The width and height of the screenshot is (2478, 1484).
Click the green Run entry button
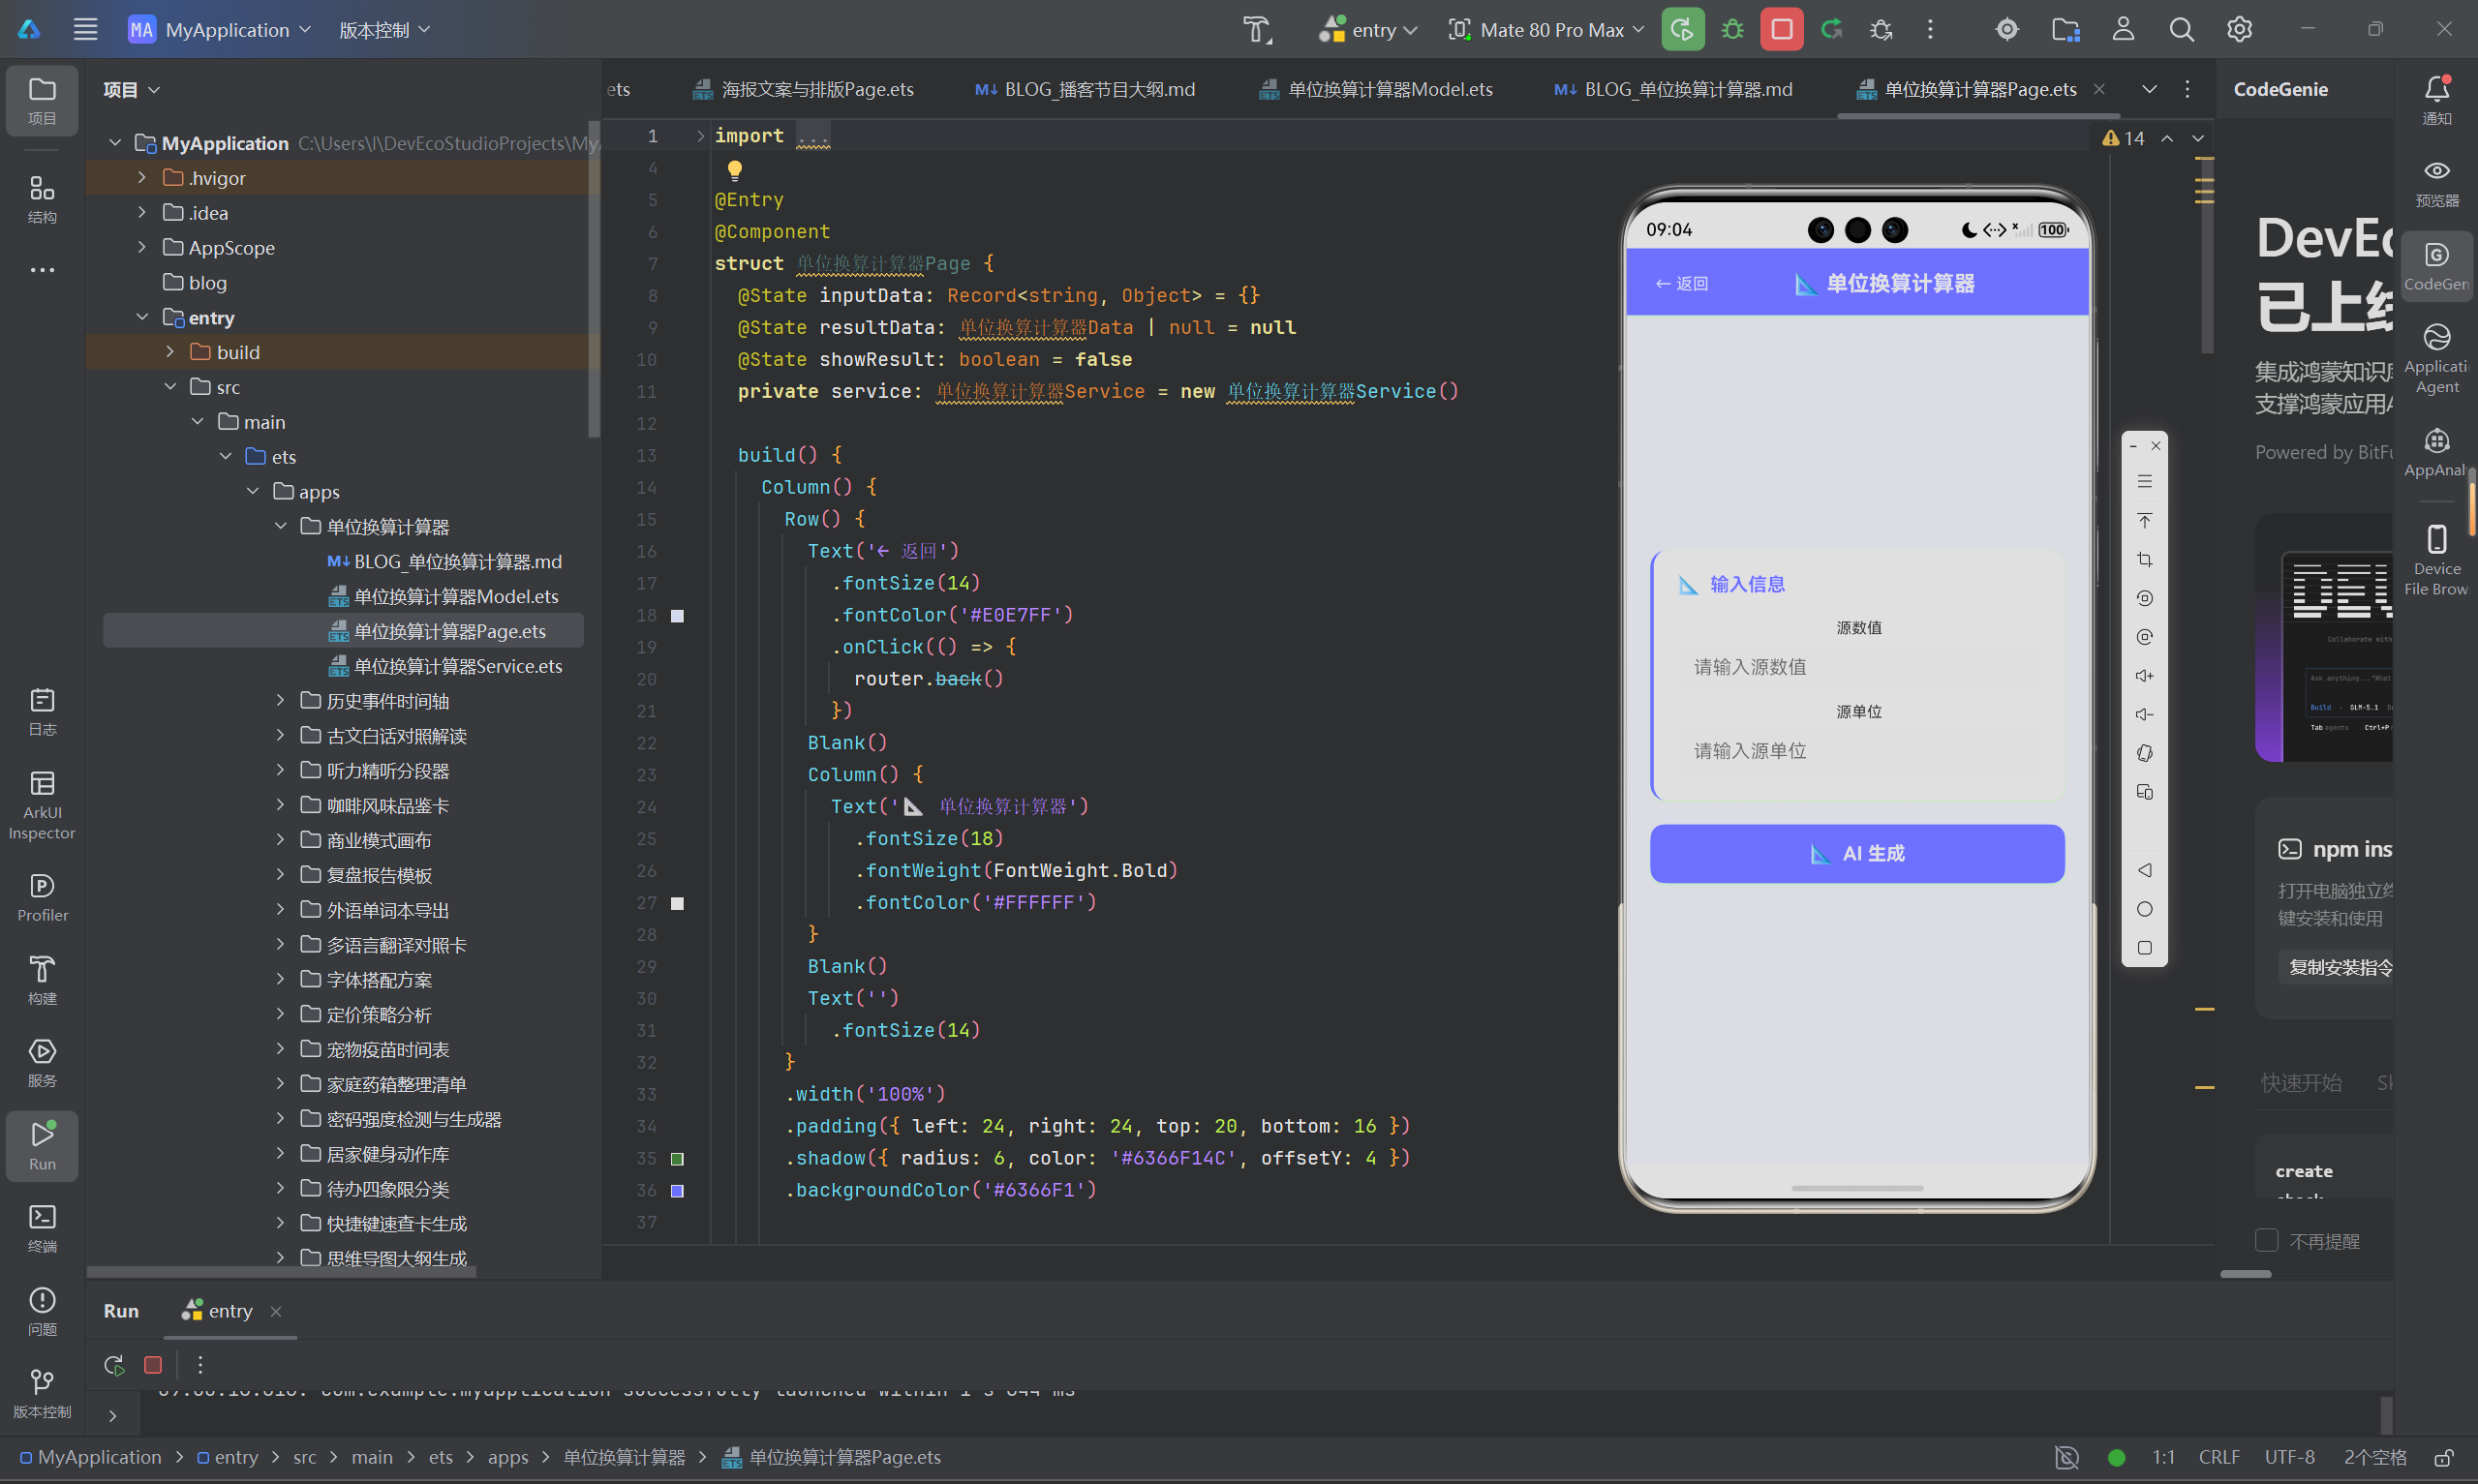(1682, 29)
